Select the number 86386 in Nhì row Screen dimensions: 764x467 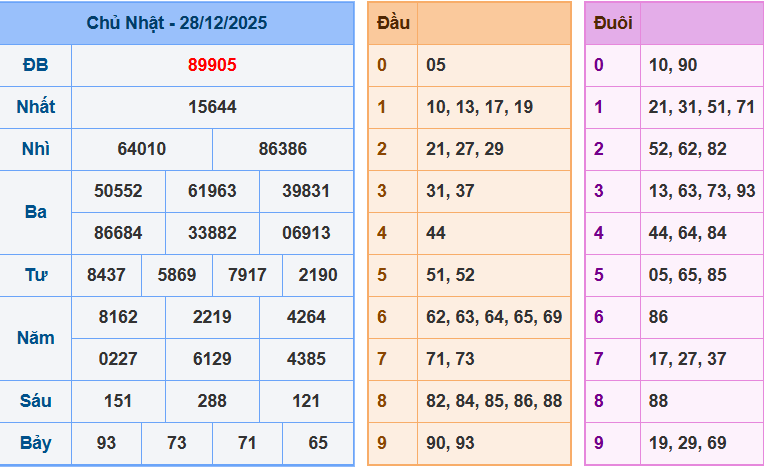tap(283, 149)
